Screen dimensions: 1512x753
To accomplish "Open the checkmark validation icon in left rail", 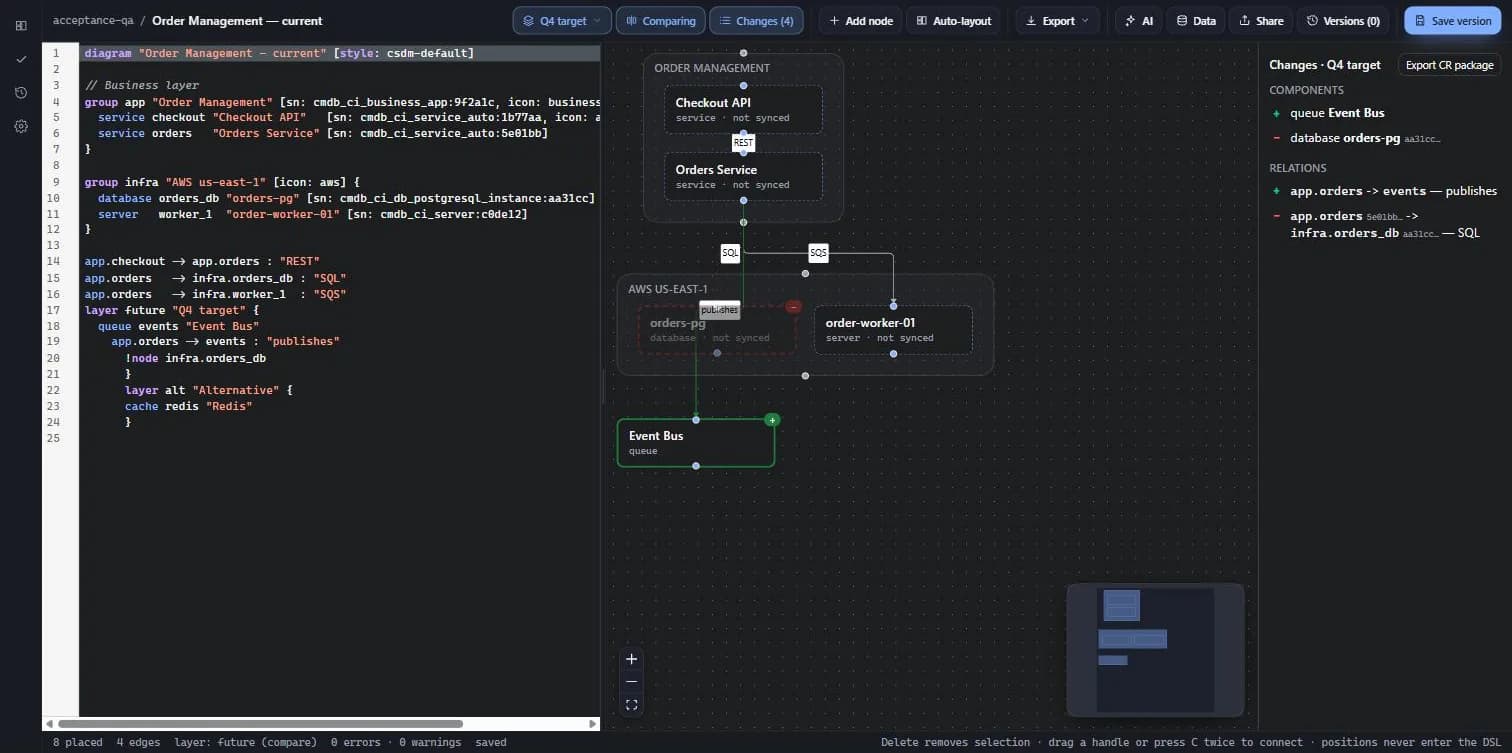I will point(21,59).
